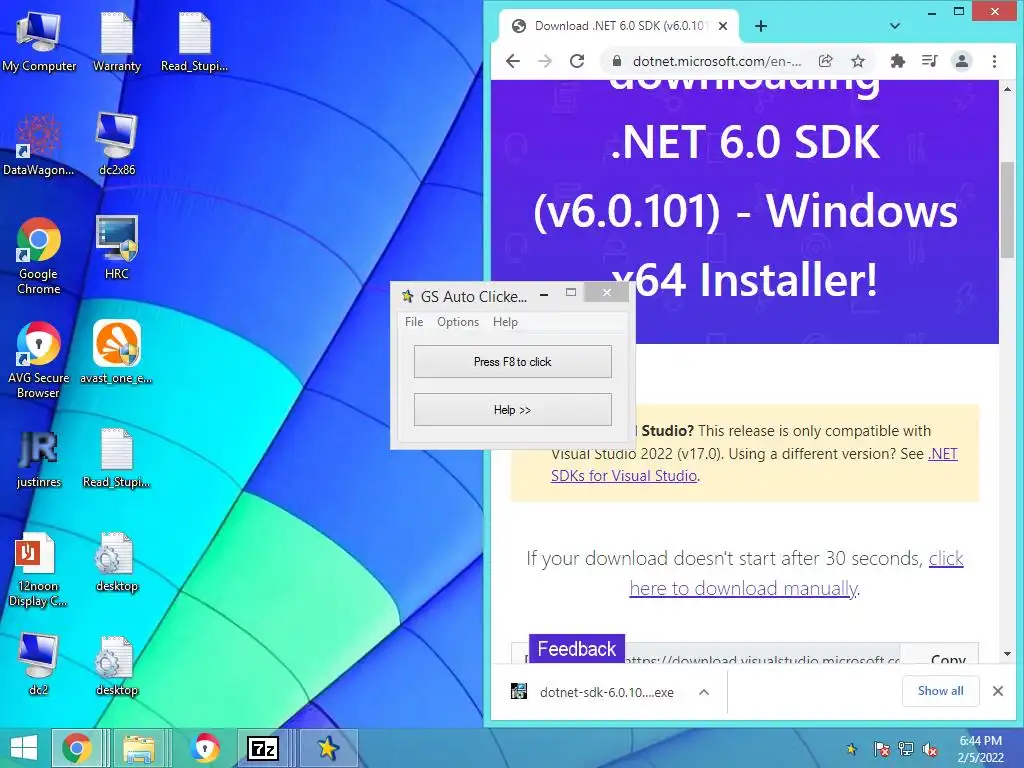Open the justinres desktop icon
The image size is (1024, 768).
click(39, 459)
